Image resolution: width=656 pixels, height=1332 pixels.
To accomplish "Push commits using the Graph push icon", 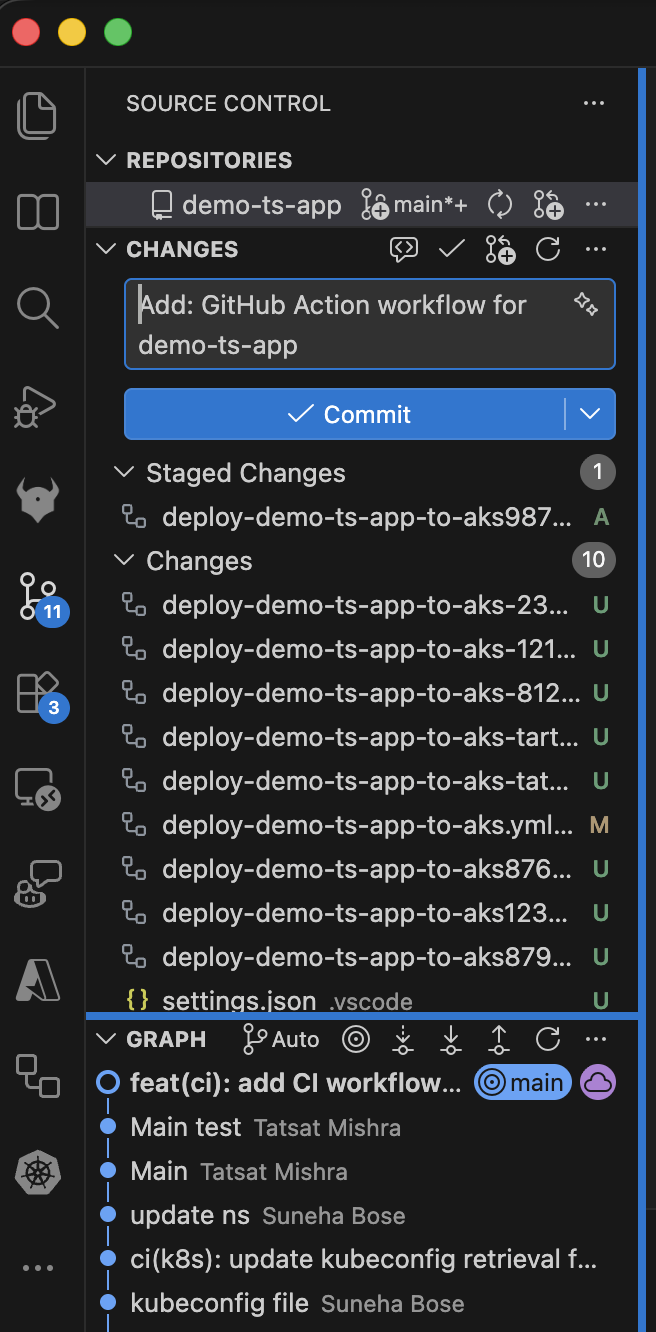I will point(498,1039).
